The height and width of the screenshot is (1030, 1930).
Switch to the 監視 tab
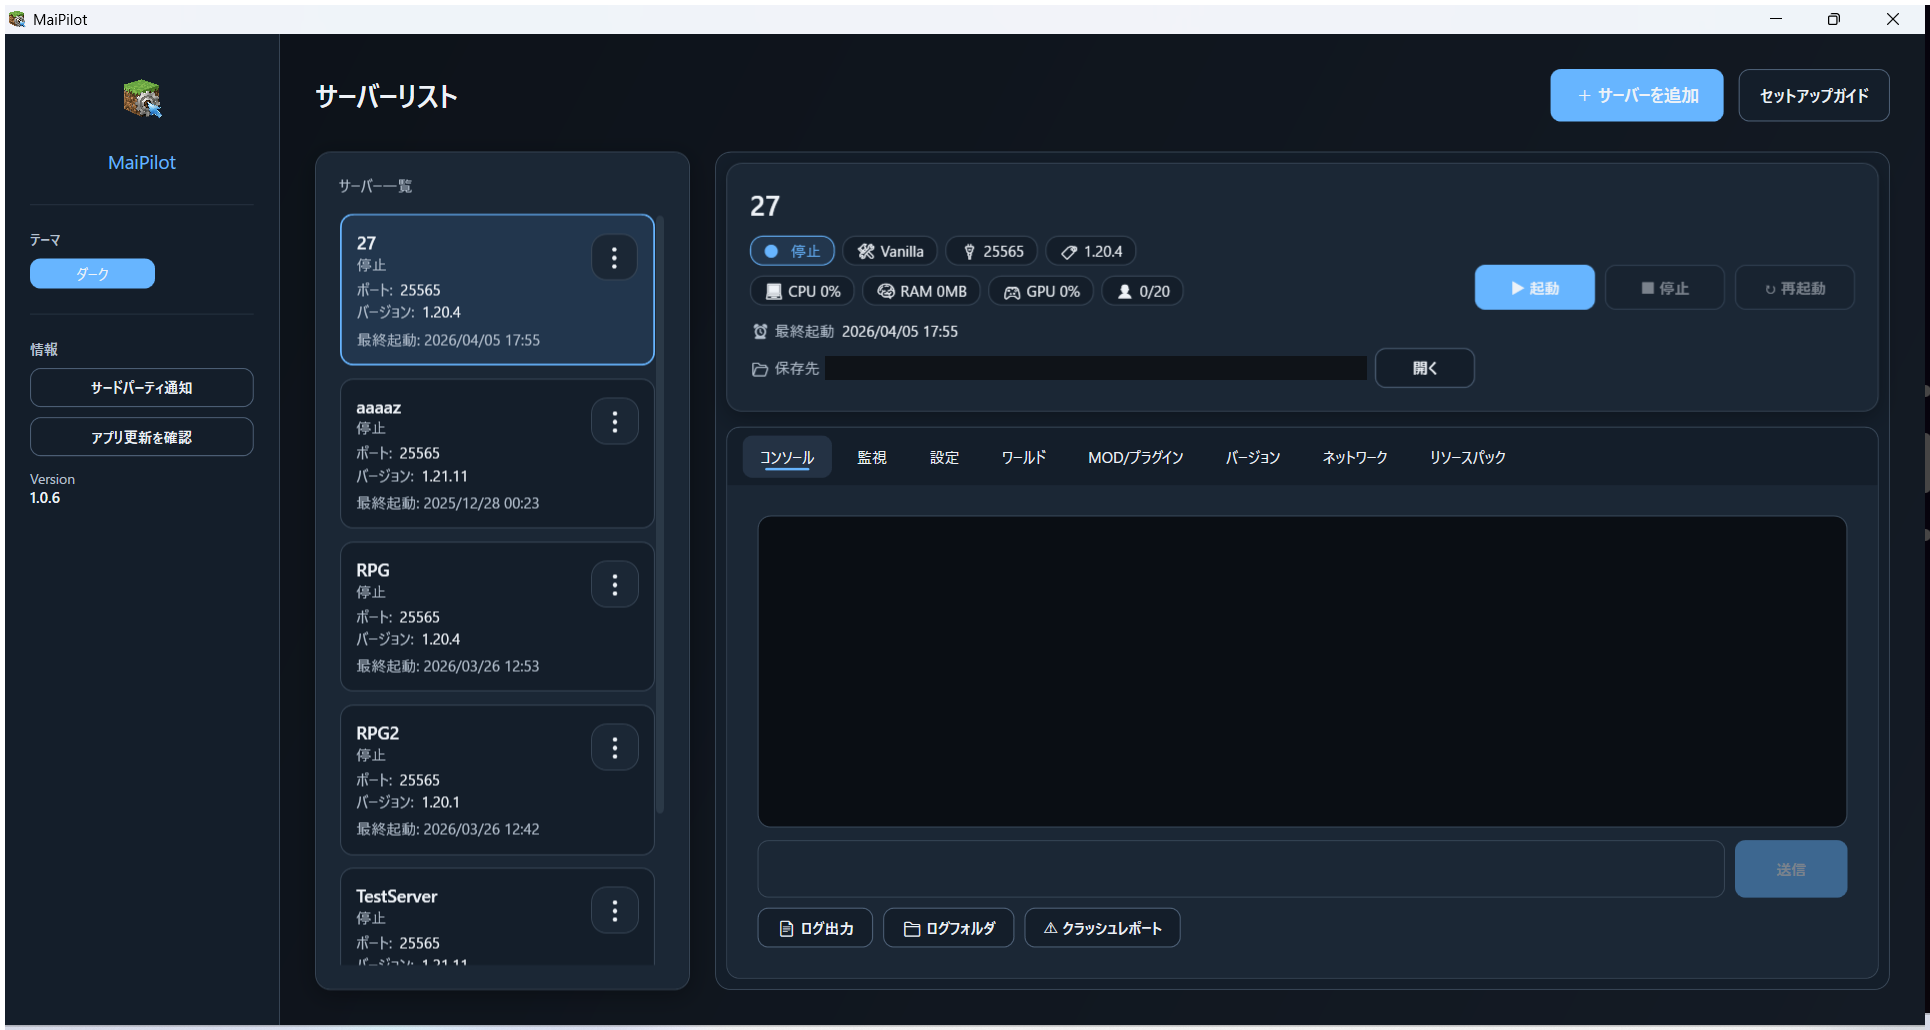[x=871, y=457]
